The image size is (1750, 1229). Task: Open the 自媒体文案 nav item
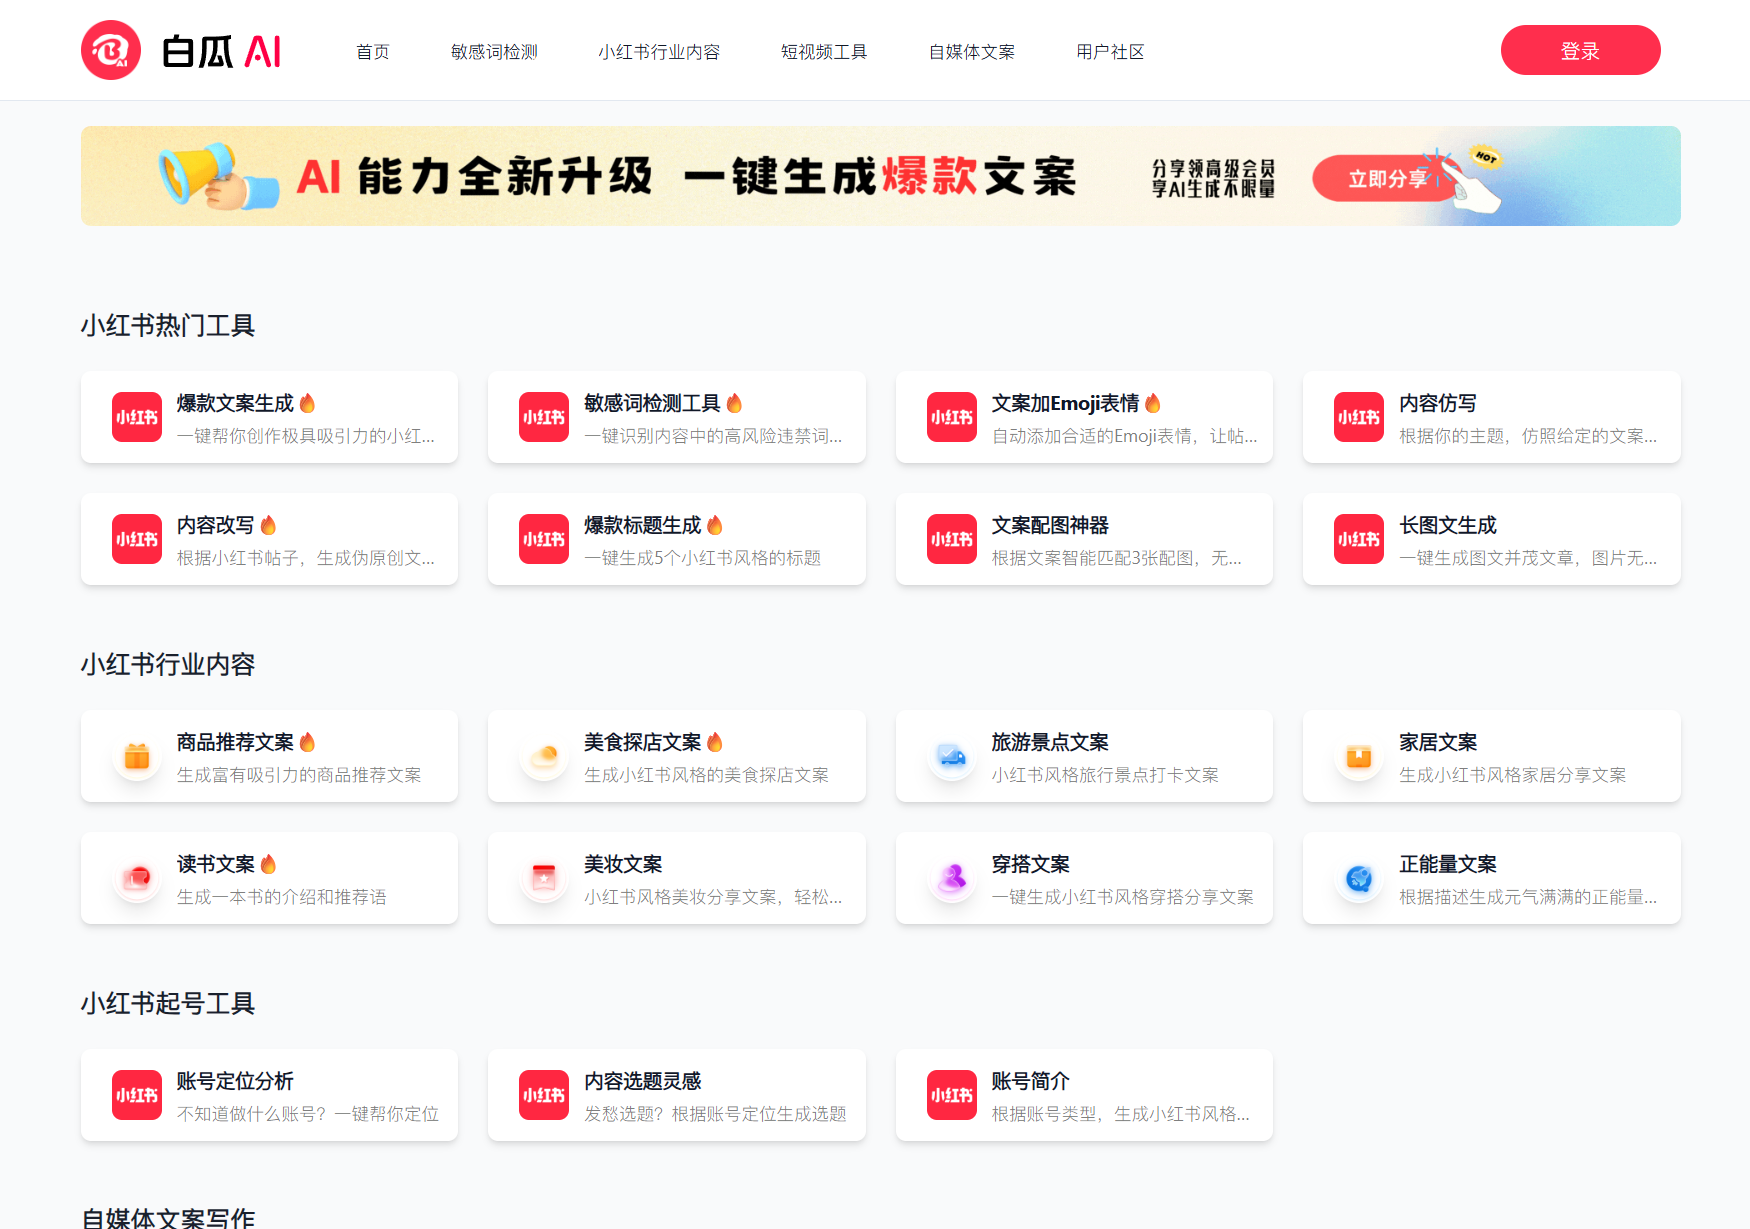click(x=972, y=52)
